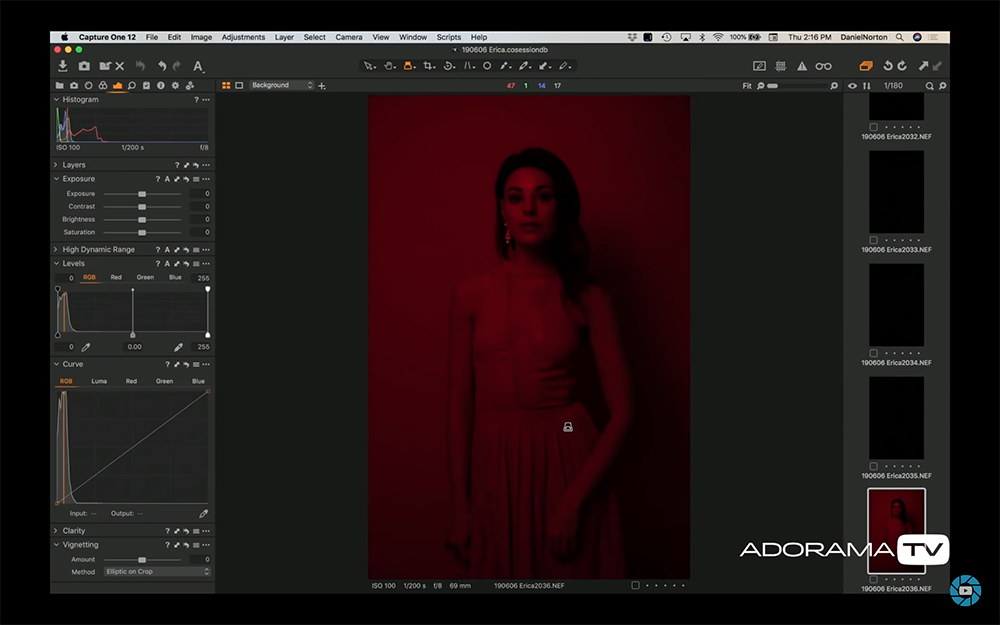Click the Import Images icon

coord(63,66)
